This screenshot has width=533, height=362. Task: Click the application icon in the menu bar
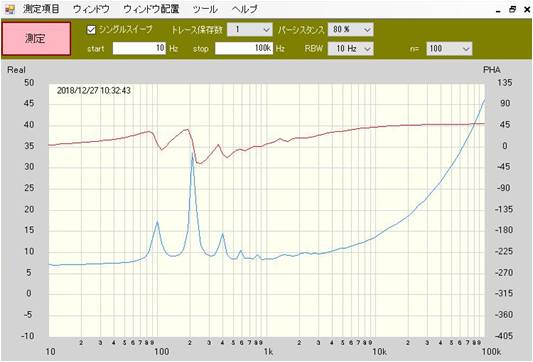point(10,9)
